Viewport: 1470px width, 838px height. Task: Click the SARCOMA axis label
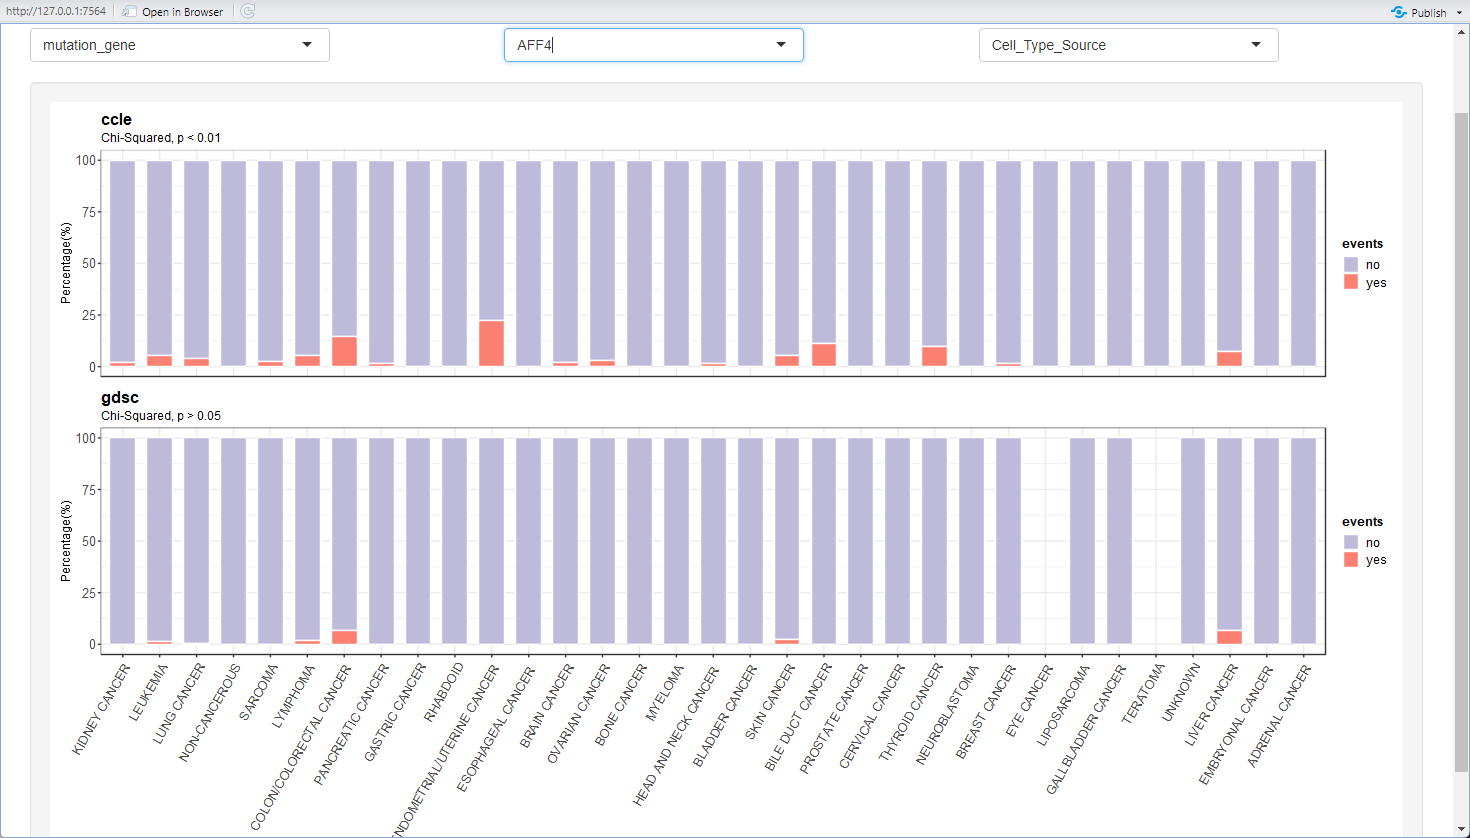[x=258, y=692]
